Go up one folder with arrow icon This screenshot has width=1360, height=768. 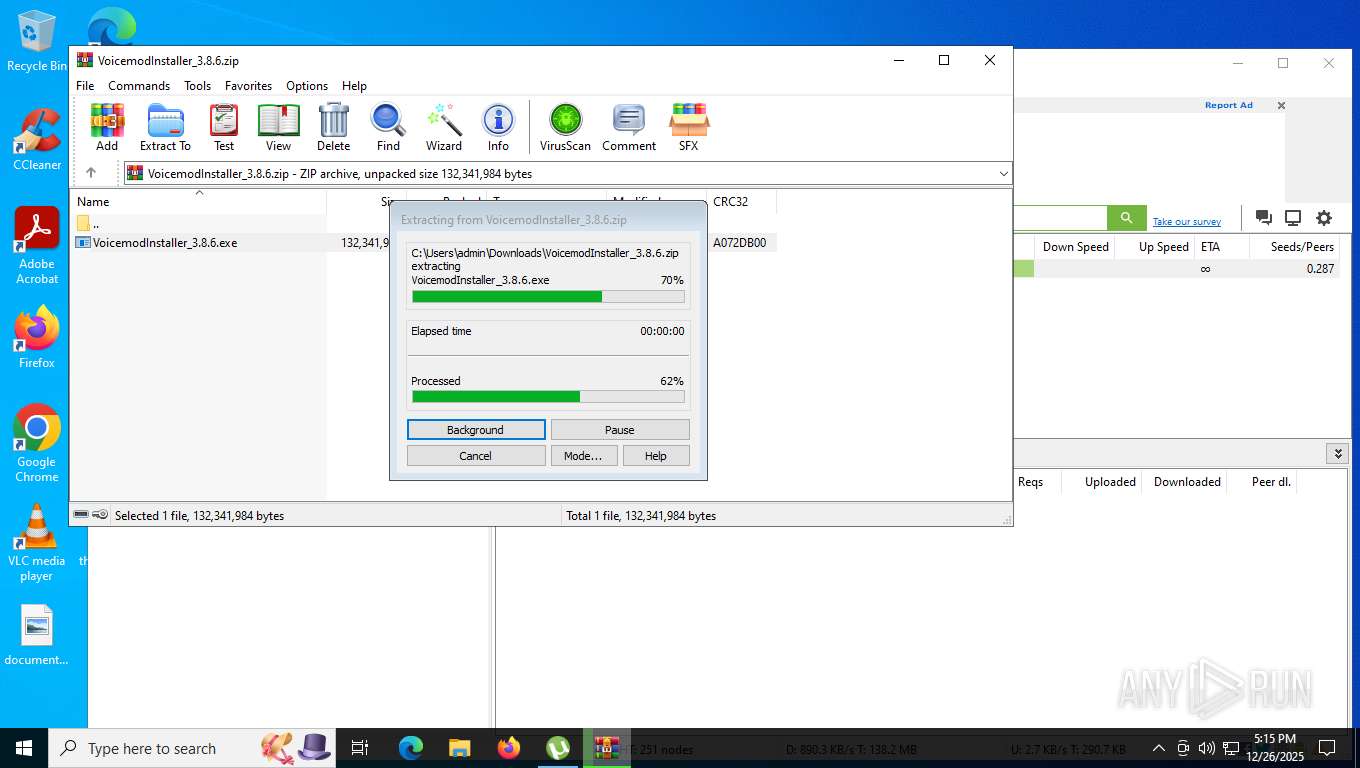[91, 173]
